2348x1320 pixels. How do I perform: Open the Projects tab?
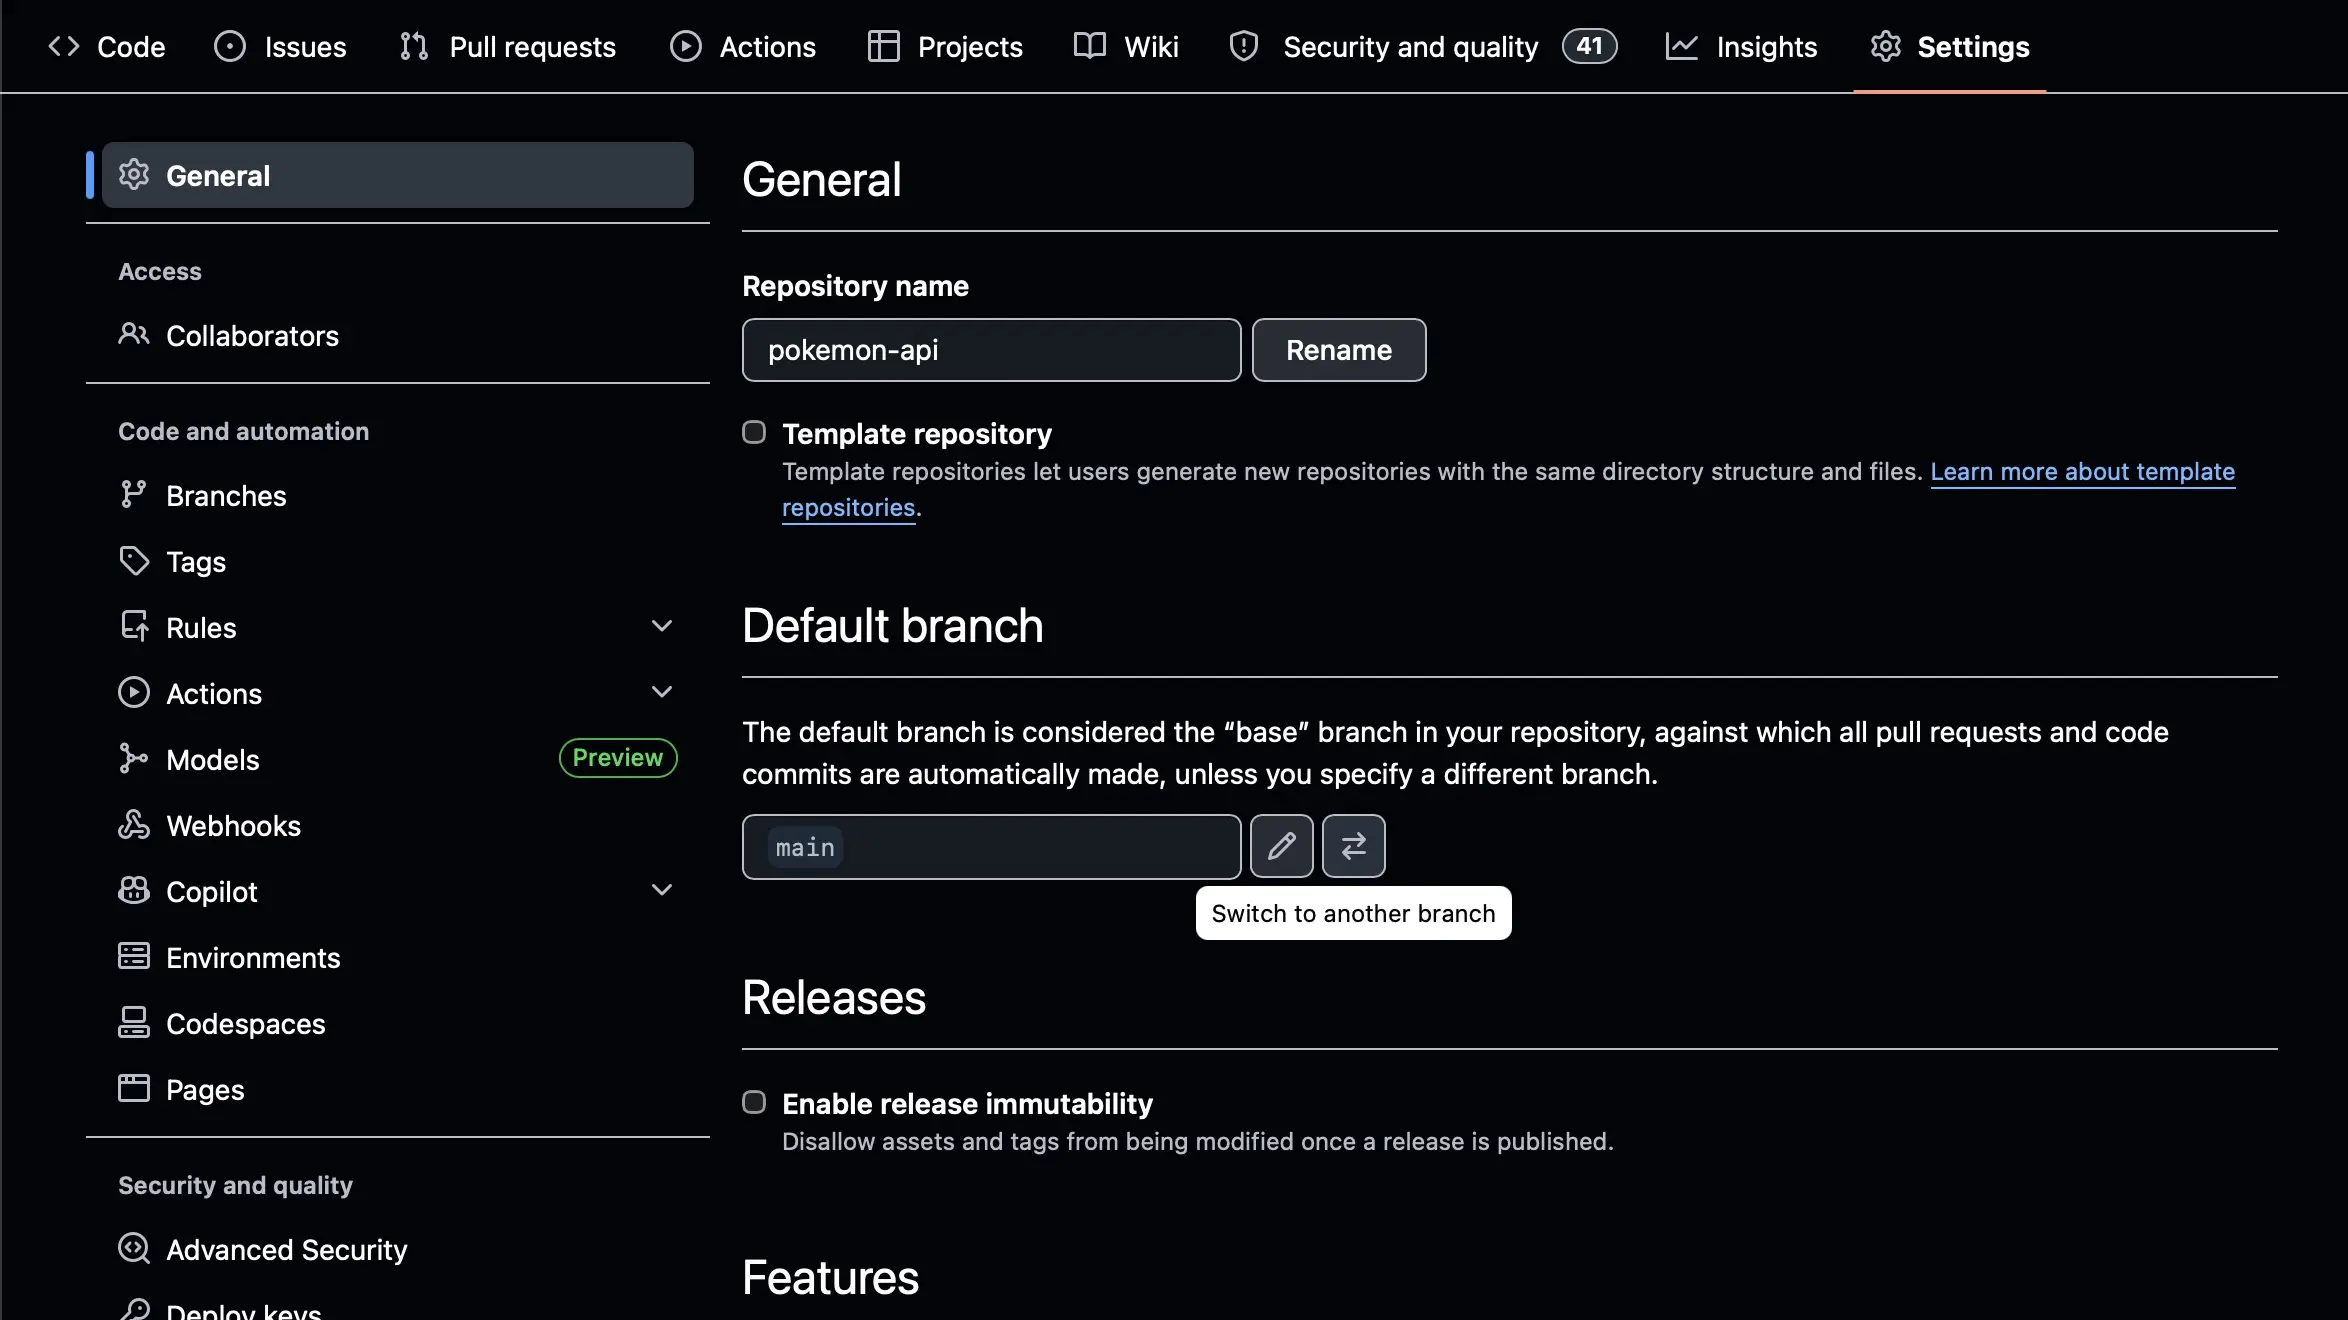pos(945,46)
